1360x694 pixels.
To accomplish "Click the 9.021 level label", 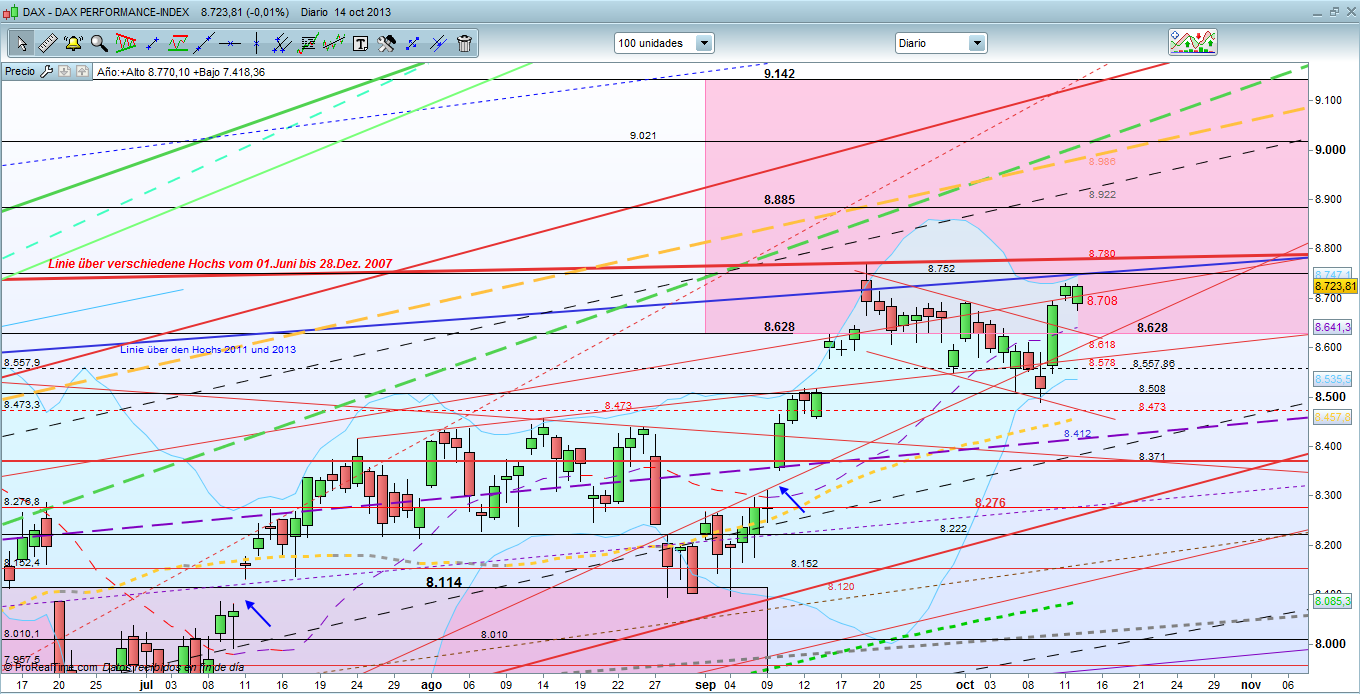I will pos(643,134).
